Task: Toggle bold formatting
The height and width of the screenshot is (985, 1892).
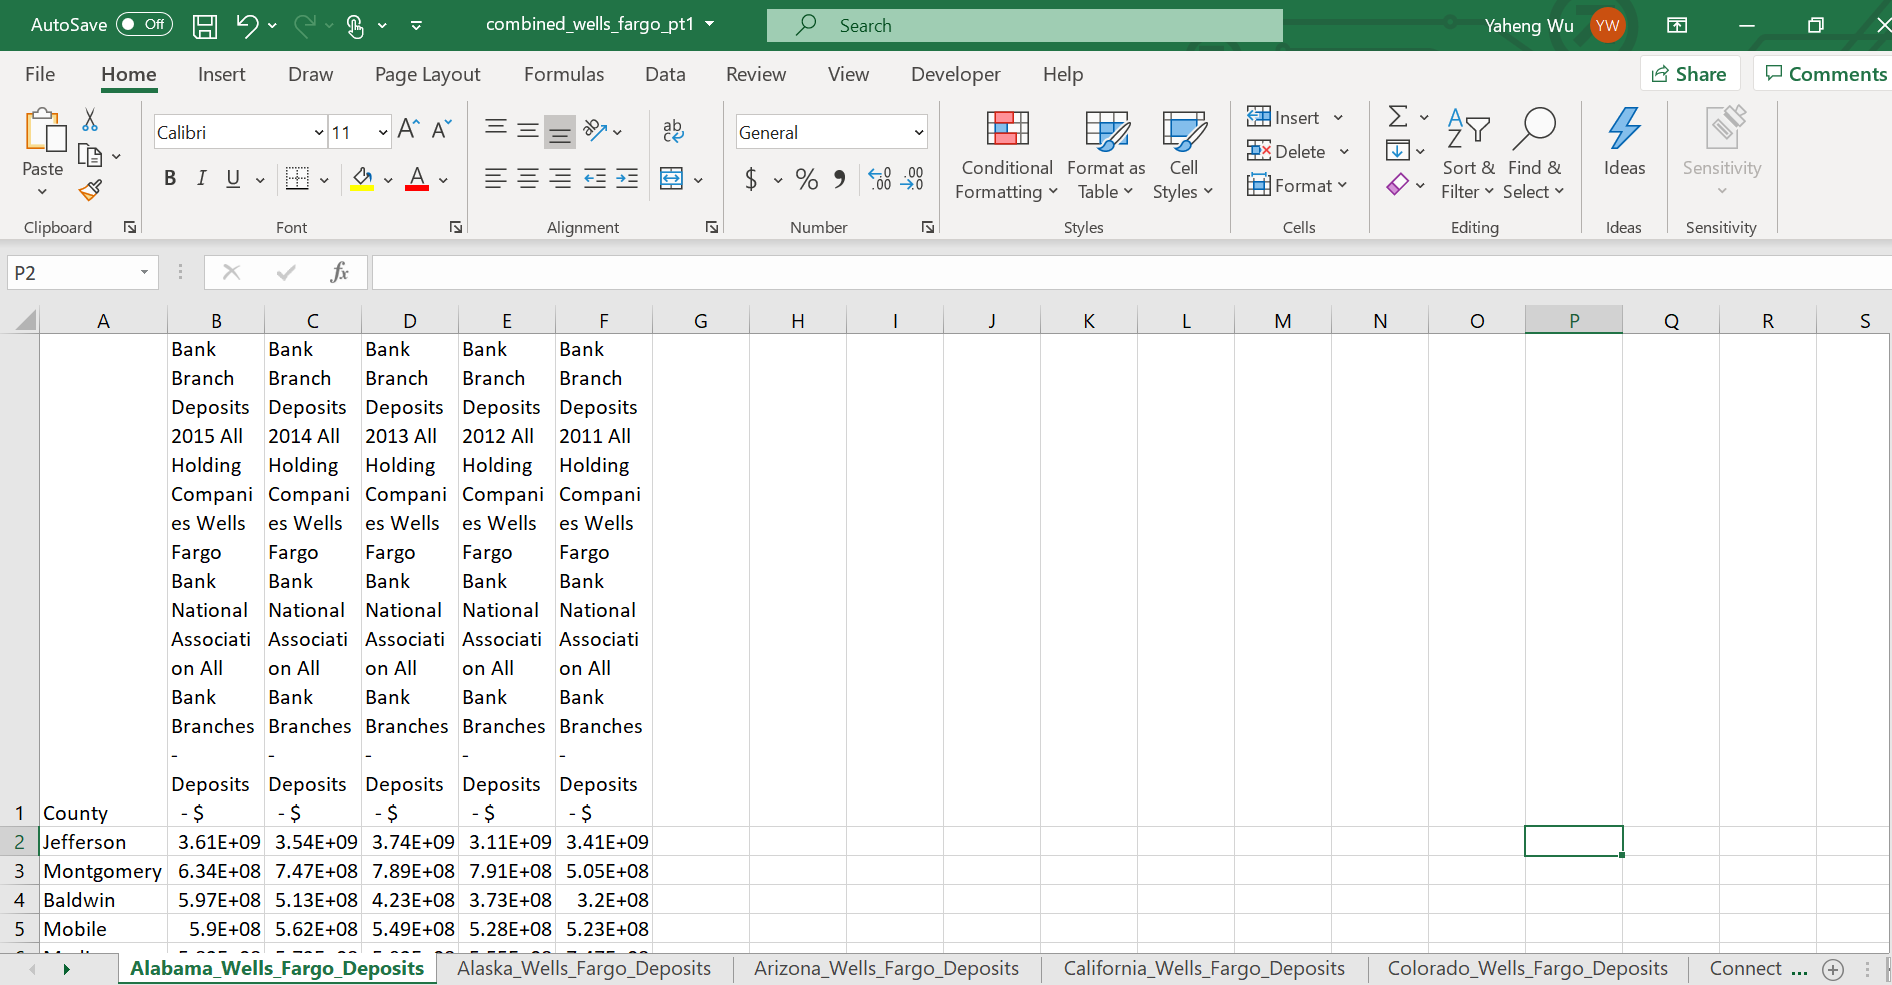Action: (x=169, y=179)
